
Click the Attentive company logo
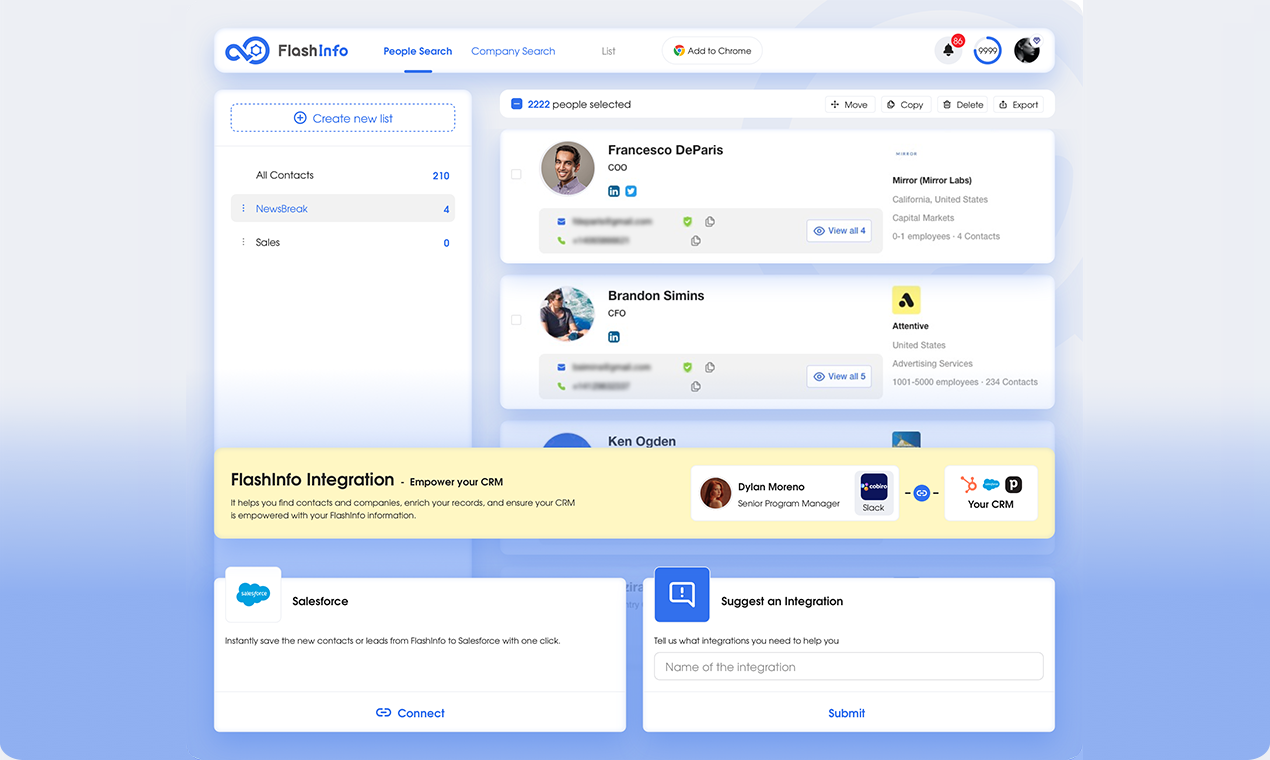pyautogui.click(x=906, y=300)
